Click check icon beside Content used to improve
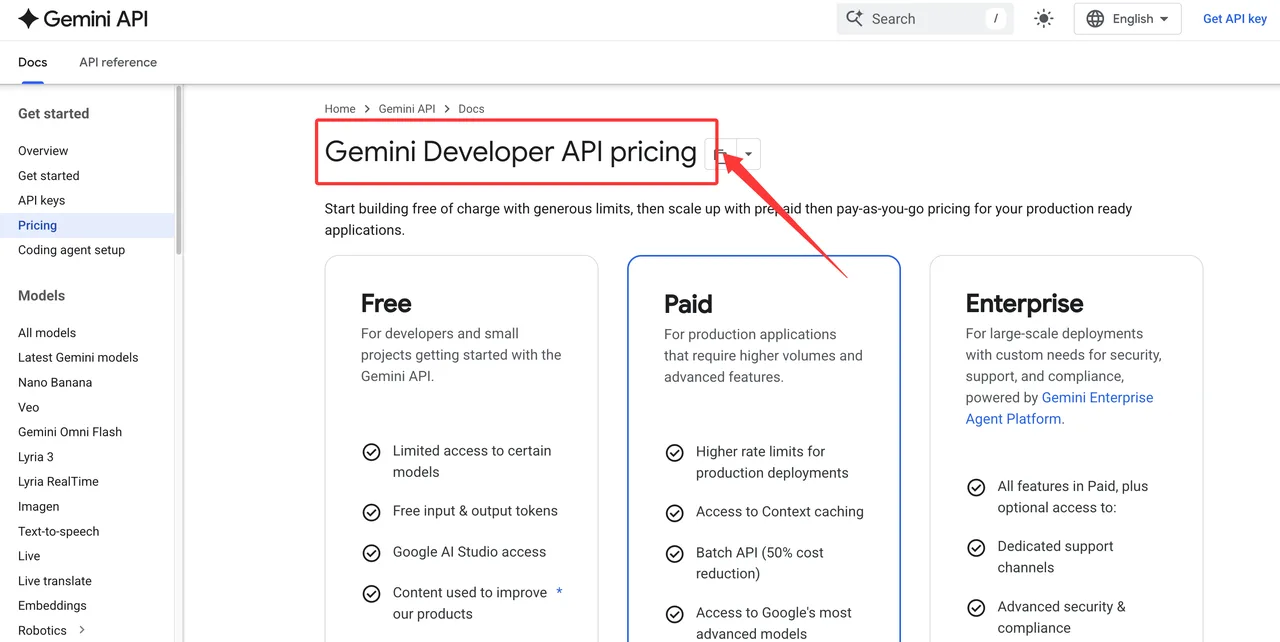The image size is (1280, 642). click(x=371, y=594)
